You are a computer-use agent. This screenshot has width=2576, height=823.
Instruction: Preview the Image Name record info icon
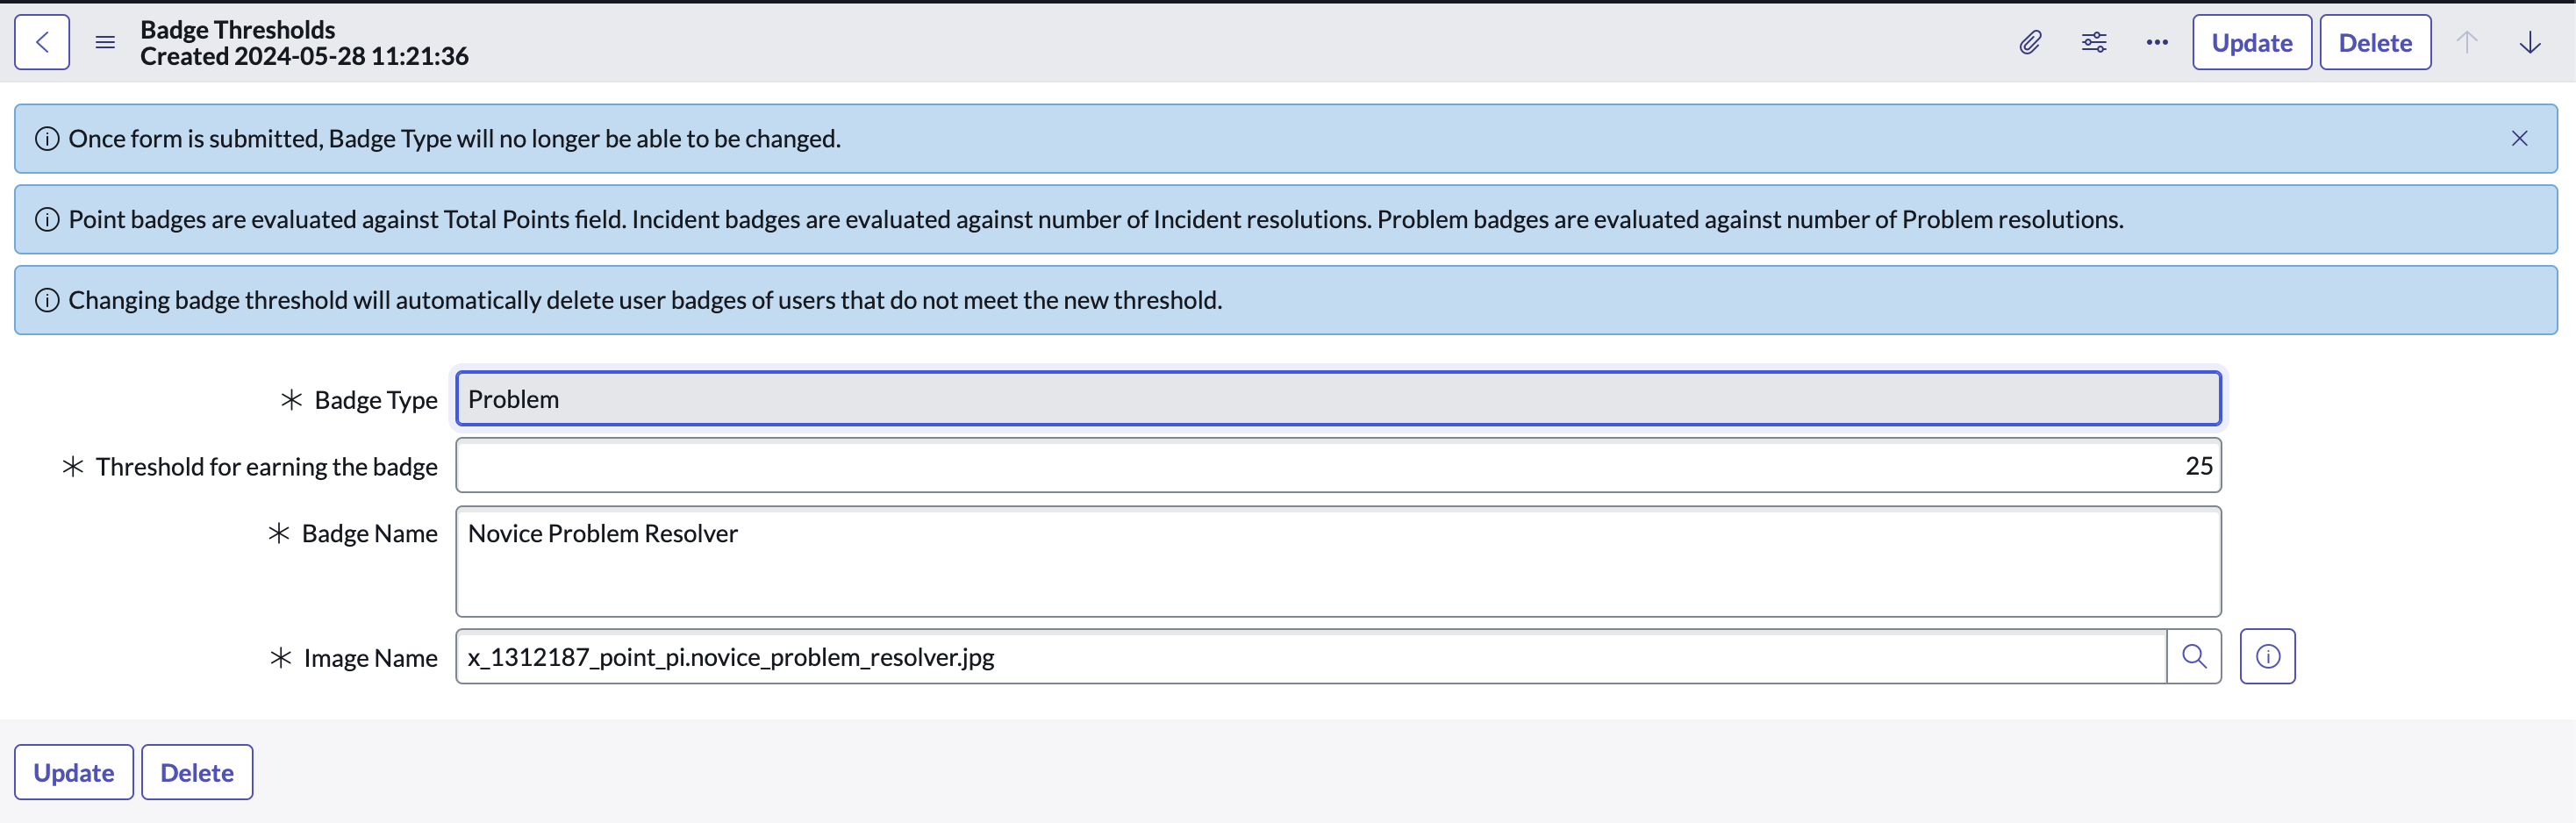pos(2266,657)
